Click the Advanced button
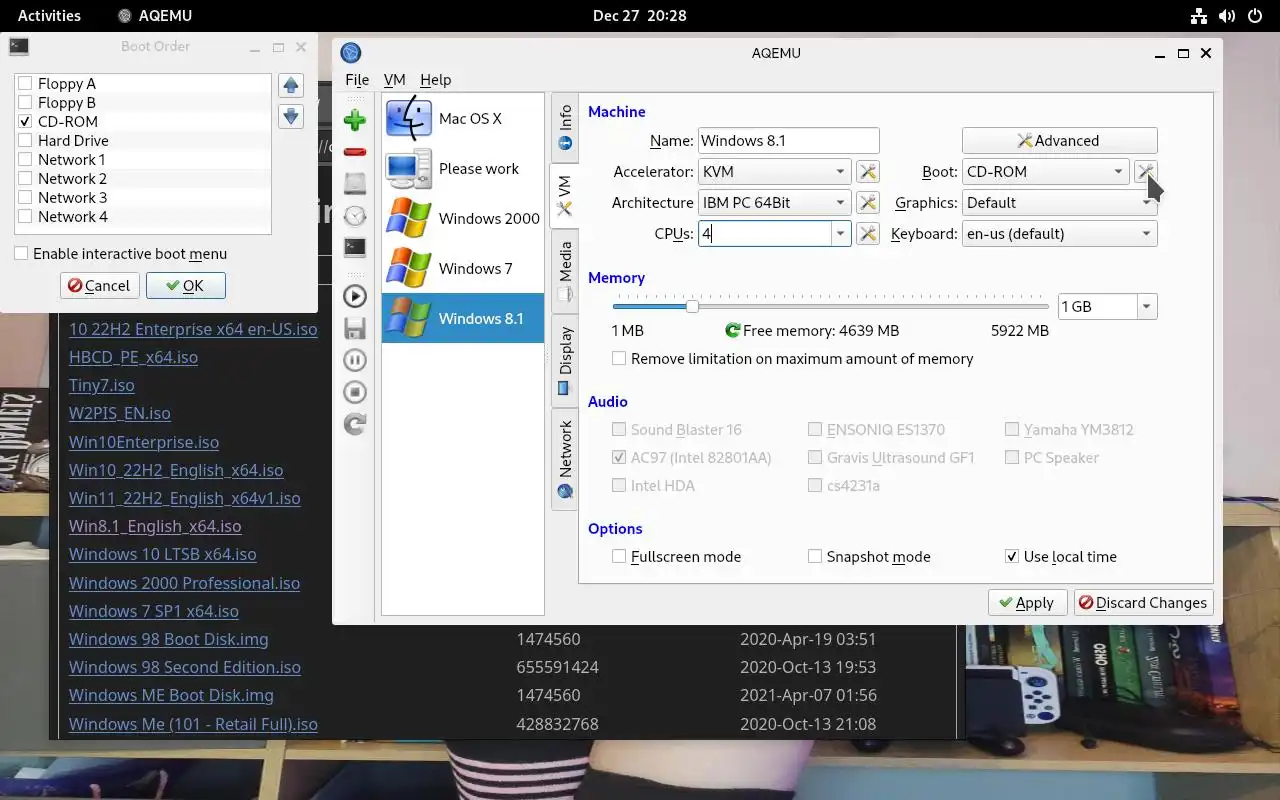 click(x=1059, y=141)
